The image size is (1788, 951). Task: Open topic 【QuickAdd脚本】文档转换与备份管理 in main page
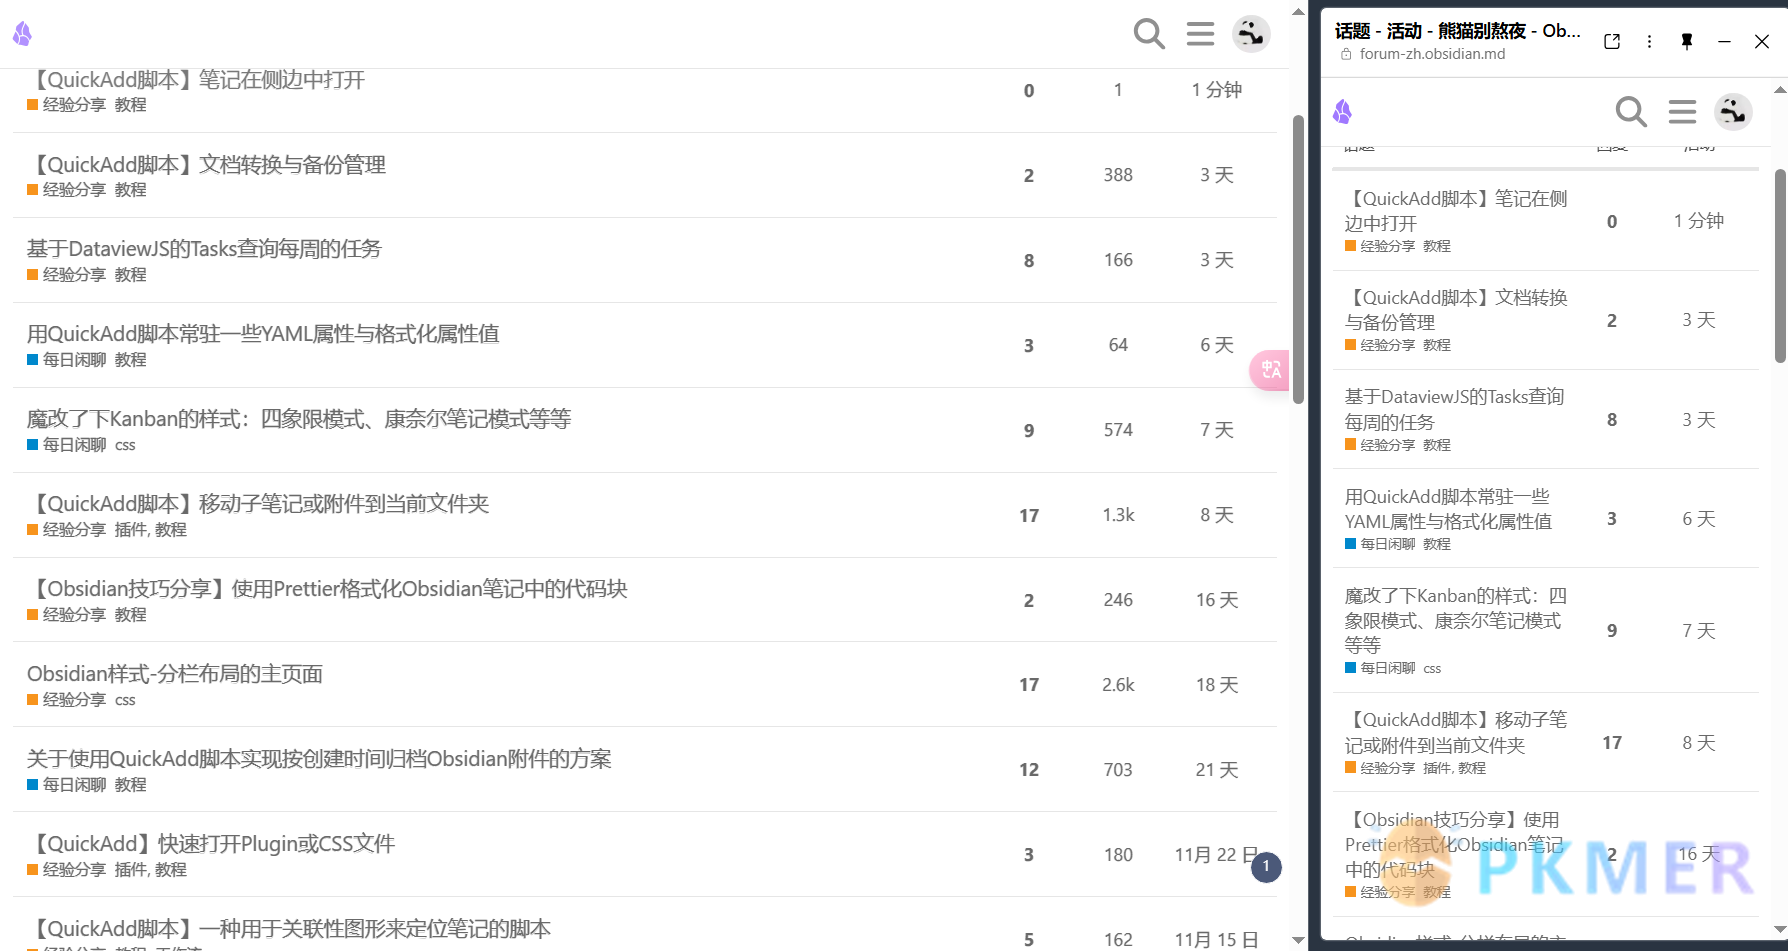coord(206,165)
